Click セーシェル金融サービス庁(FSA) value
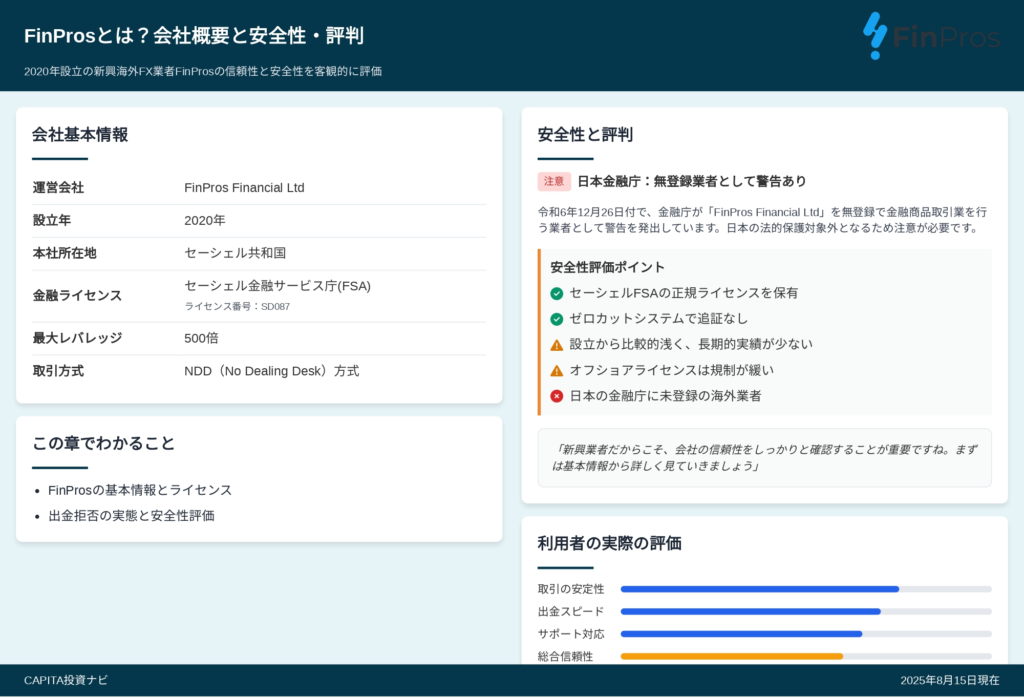Viewport: 1024px width, 698px height. click(278, 285)
